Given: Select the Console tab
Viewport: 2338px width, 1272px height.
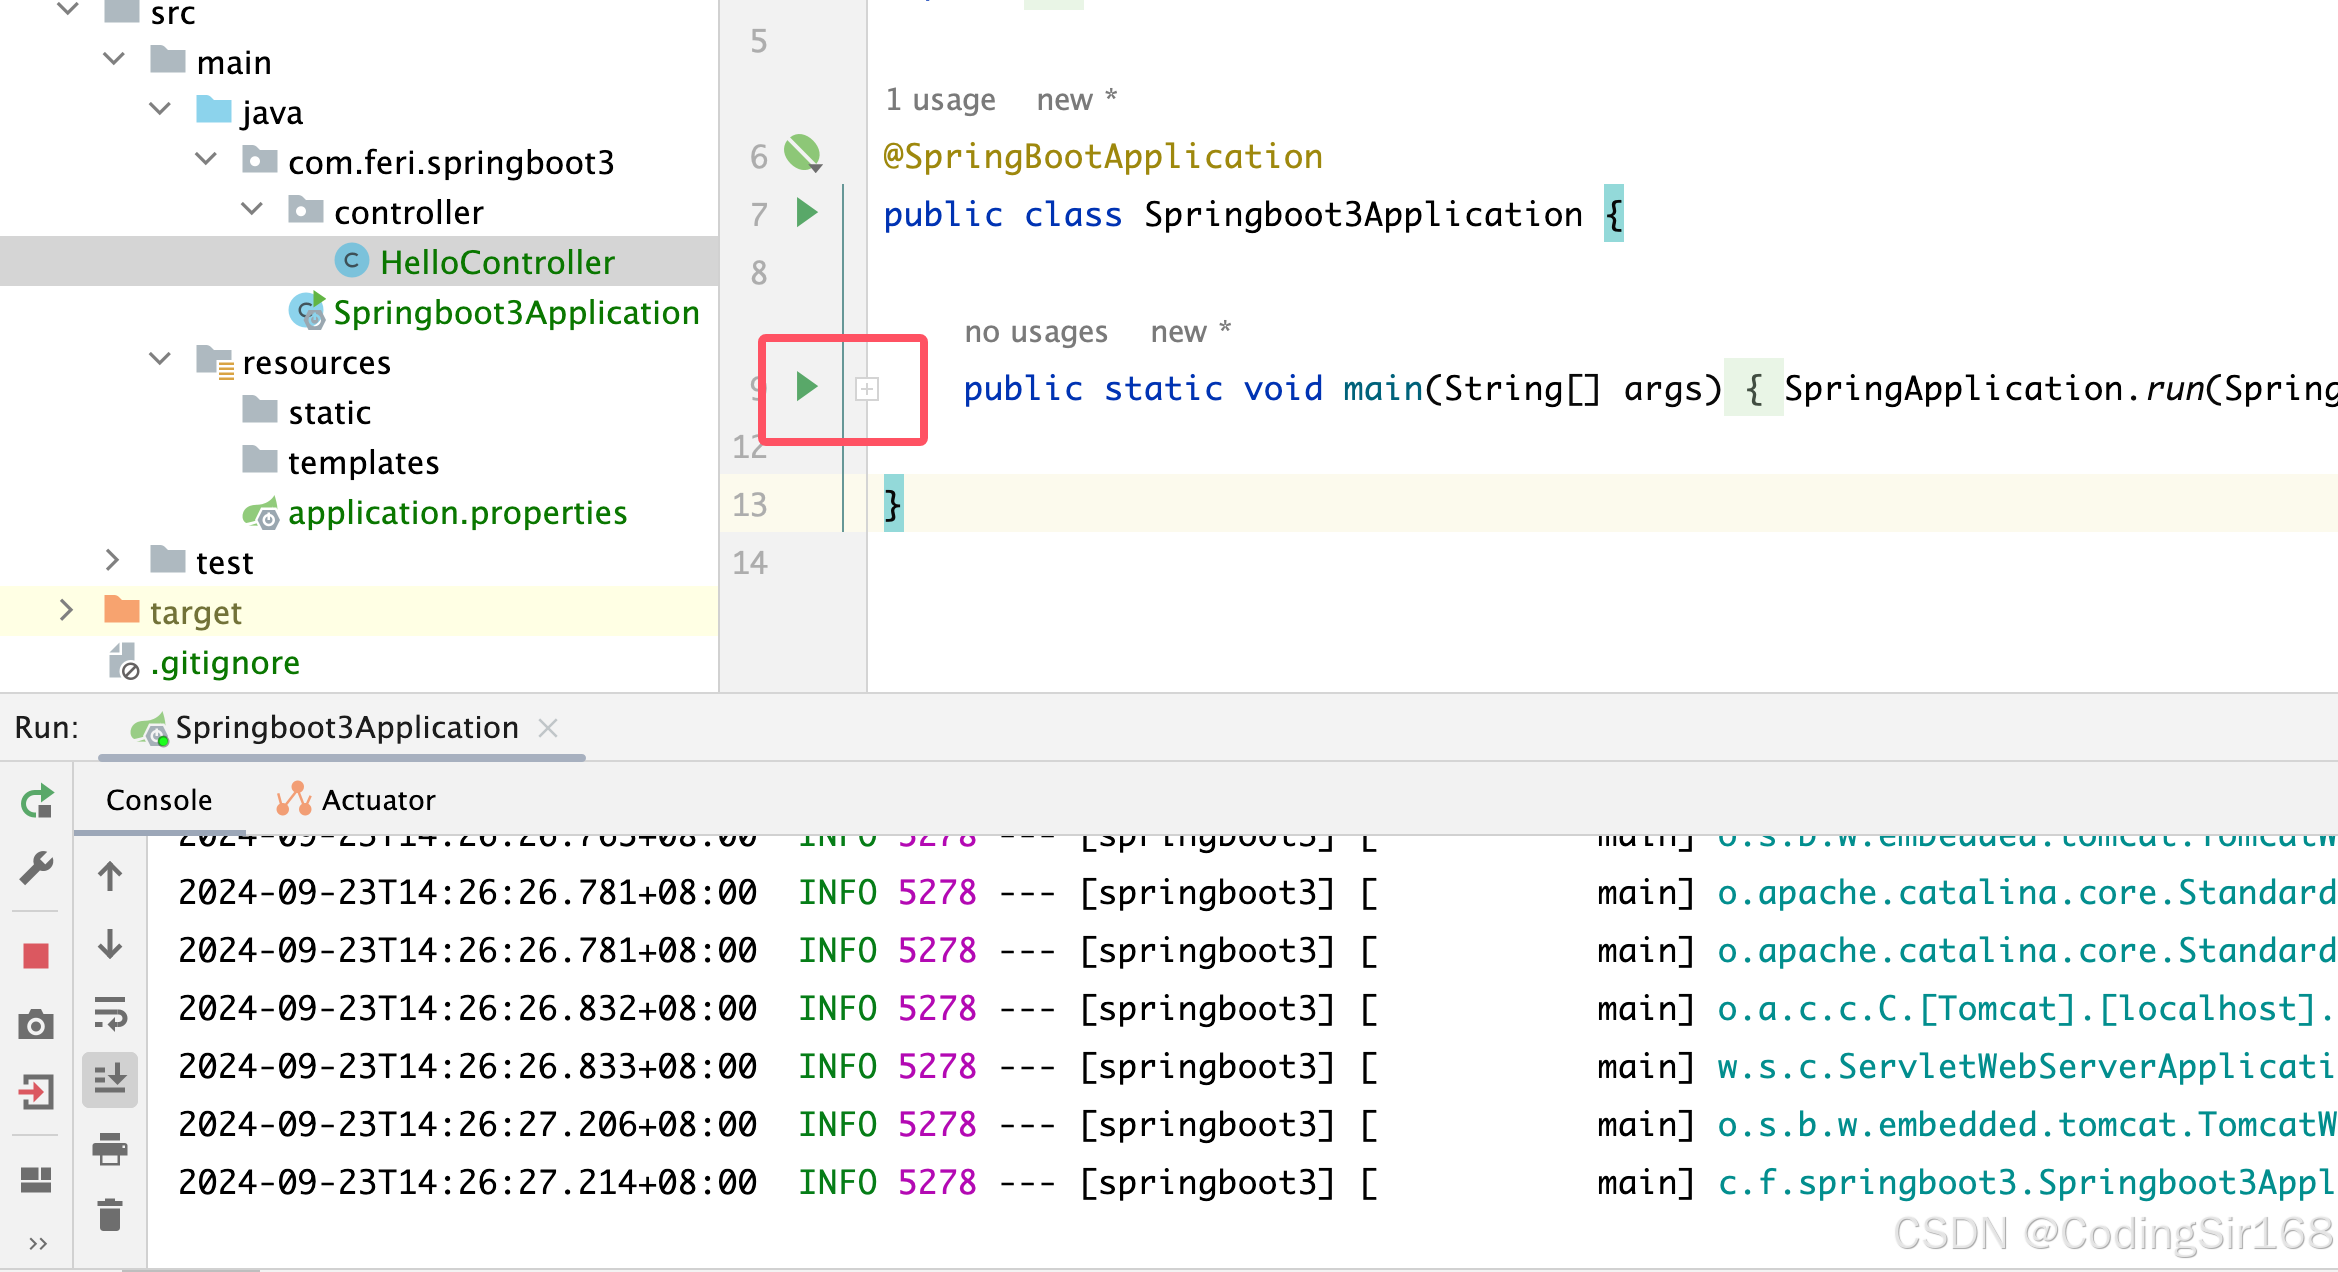Looking at the screenshot, I should tap(159, 800).
